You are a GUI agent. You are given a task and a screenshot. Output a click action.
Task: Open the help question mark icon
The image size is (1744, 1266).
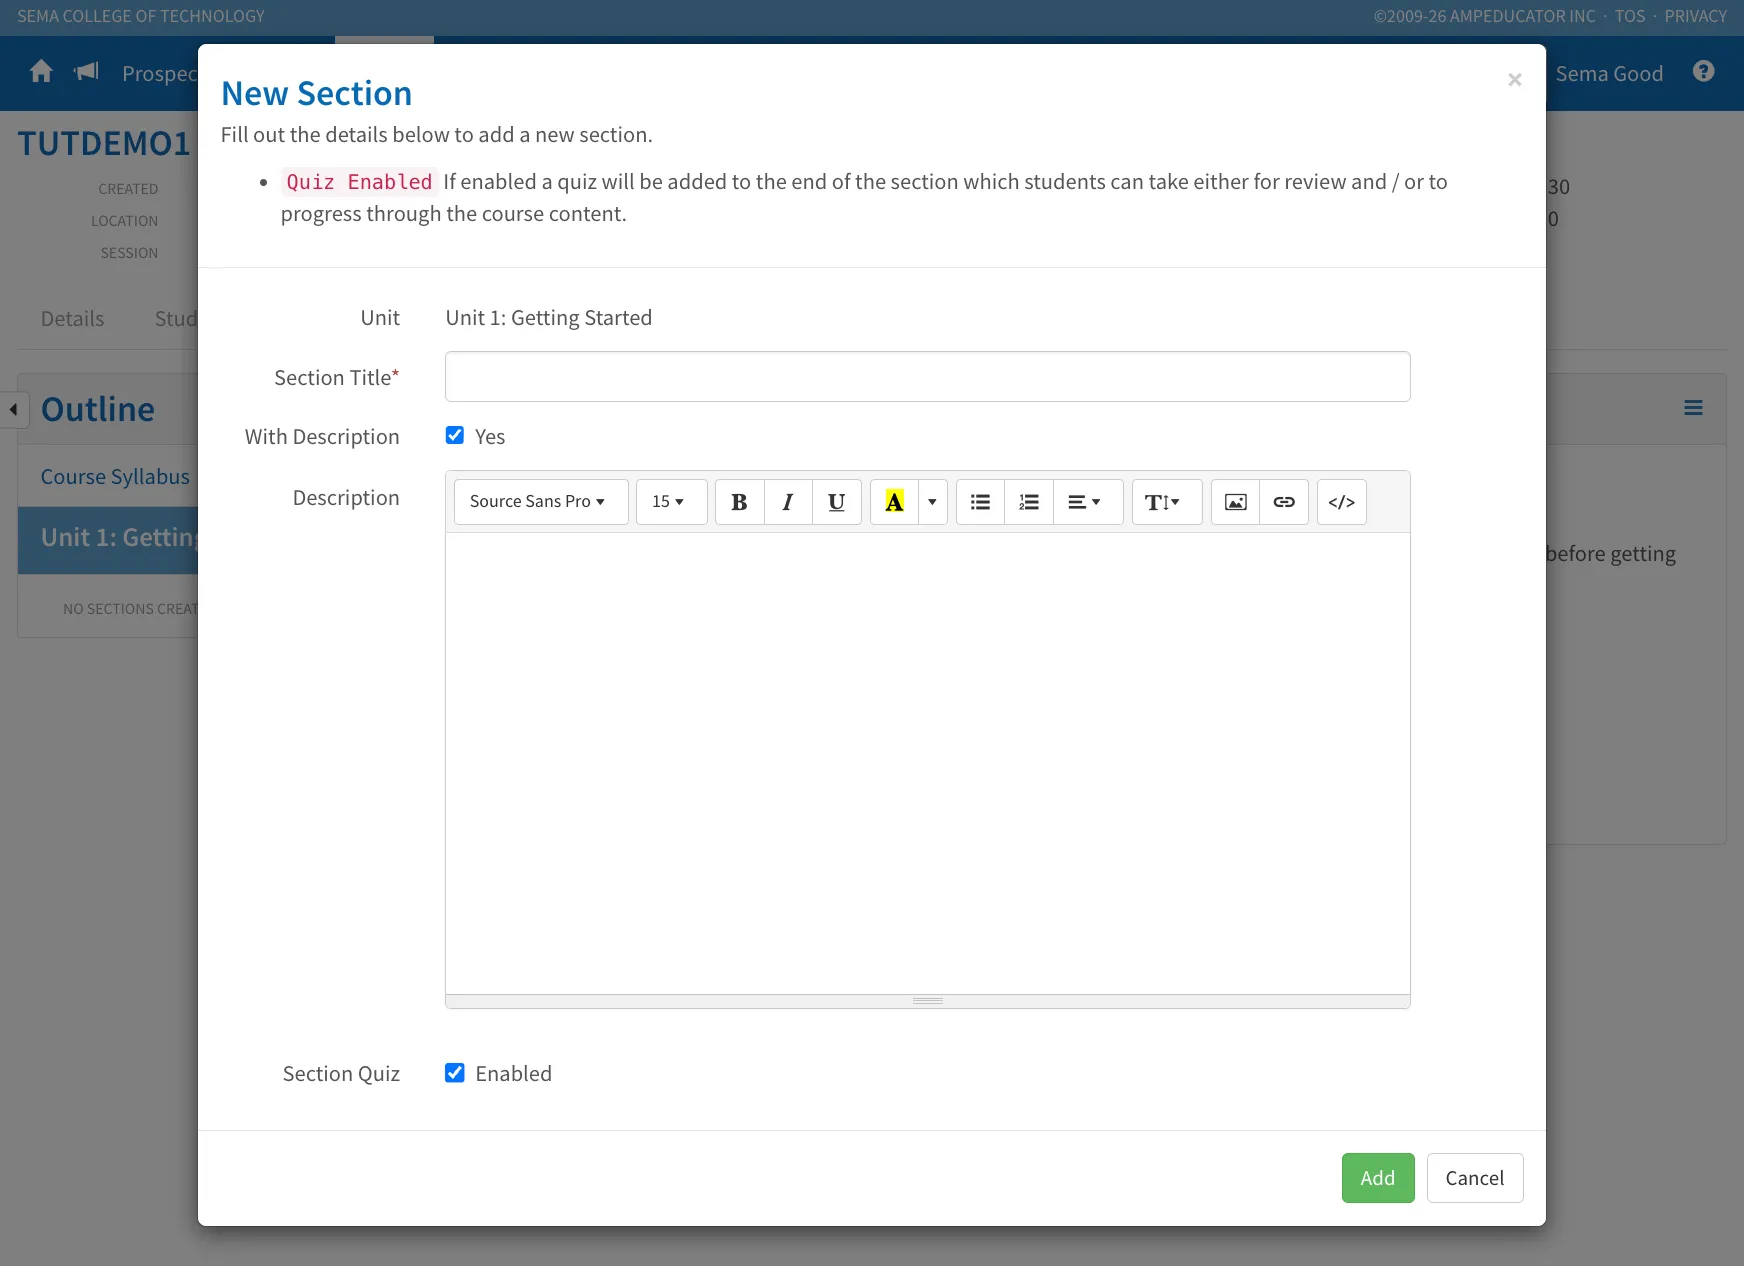click(x=1704, y=72)
